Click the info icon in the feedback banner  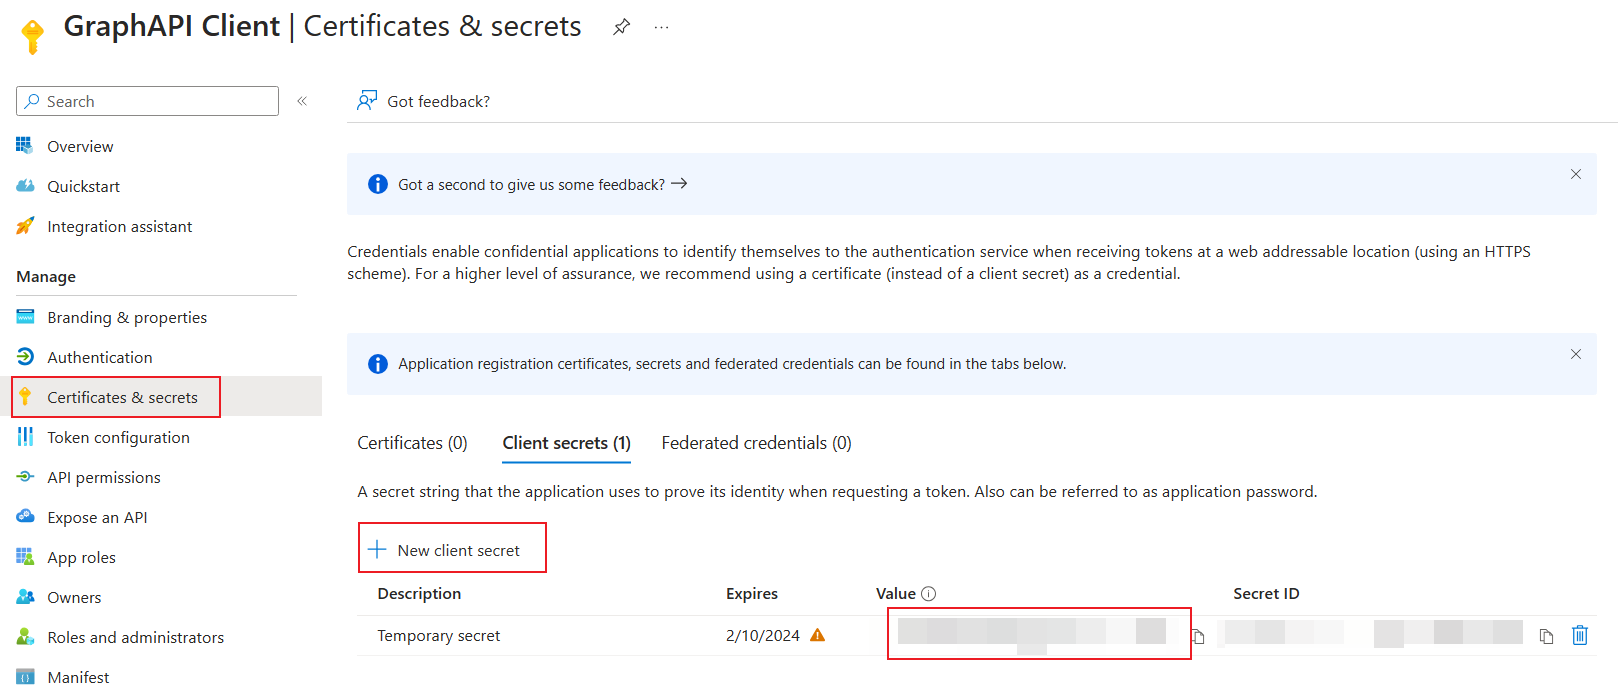pyautogui.click(x=377, y=184)
